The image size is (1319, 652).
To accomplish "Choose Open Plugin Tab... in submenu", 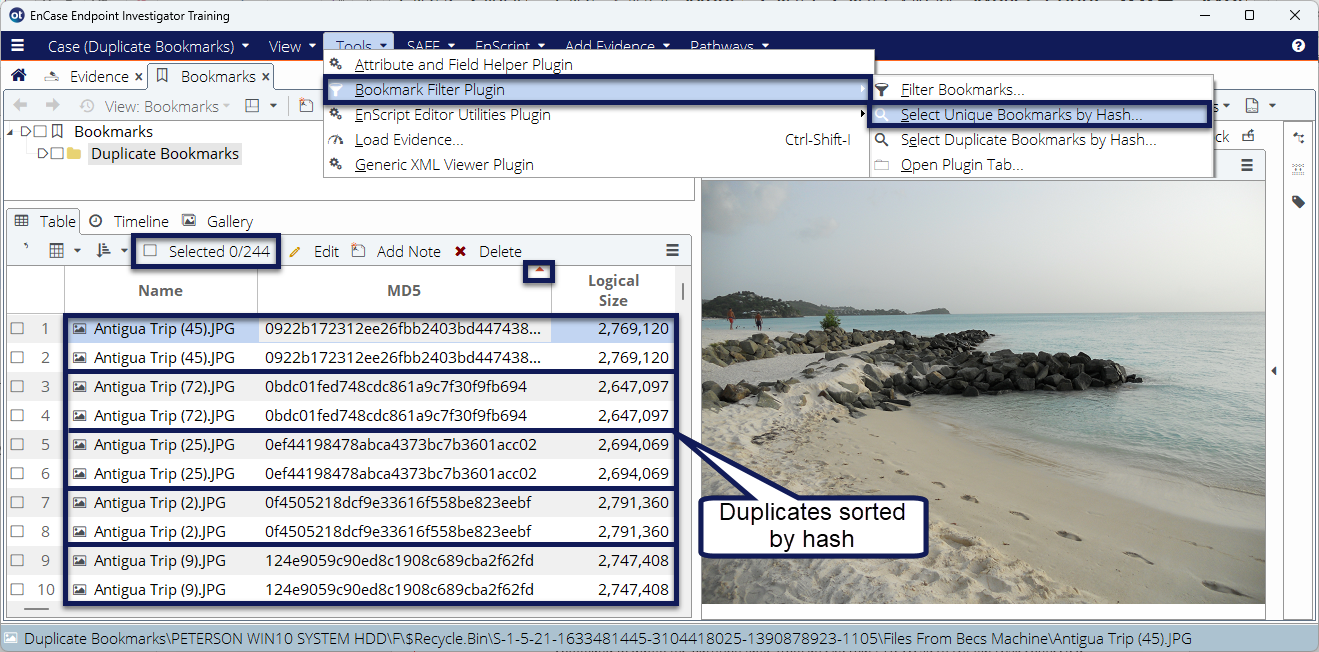I will tap(1041, 165).
